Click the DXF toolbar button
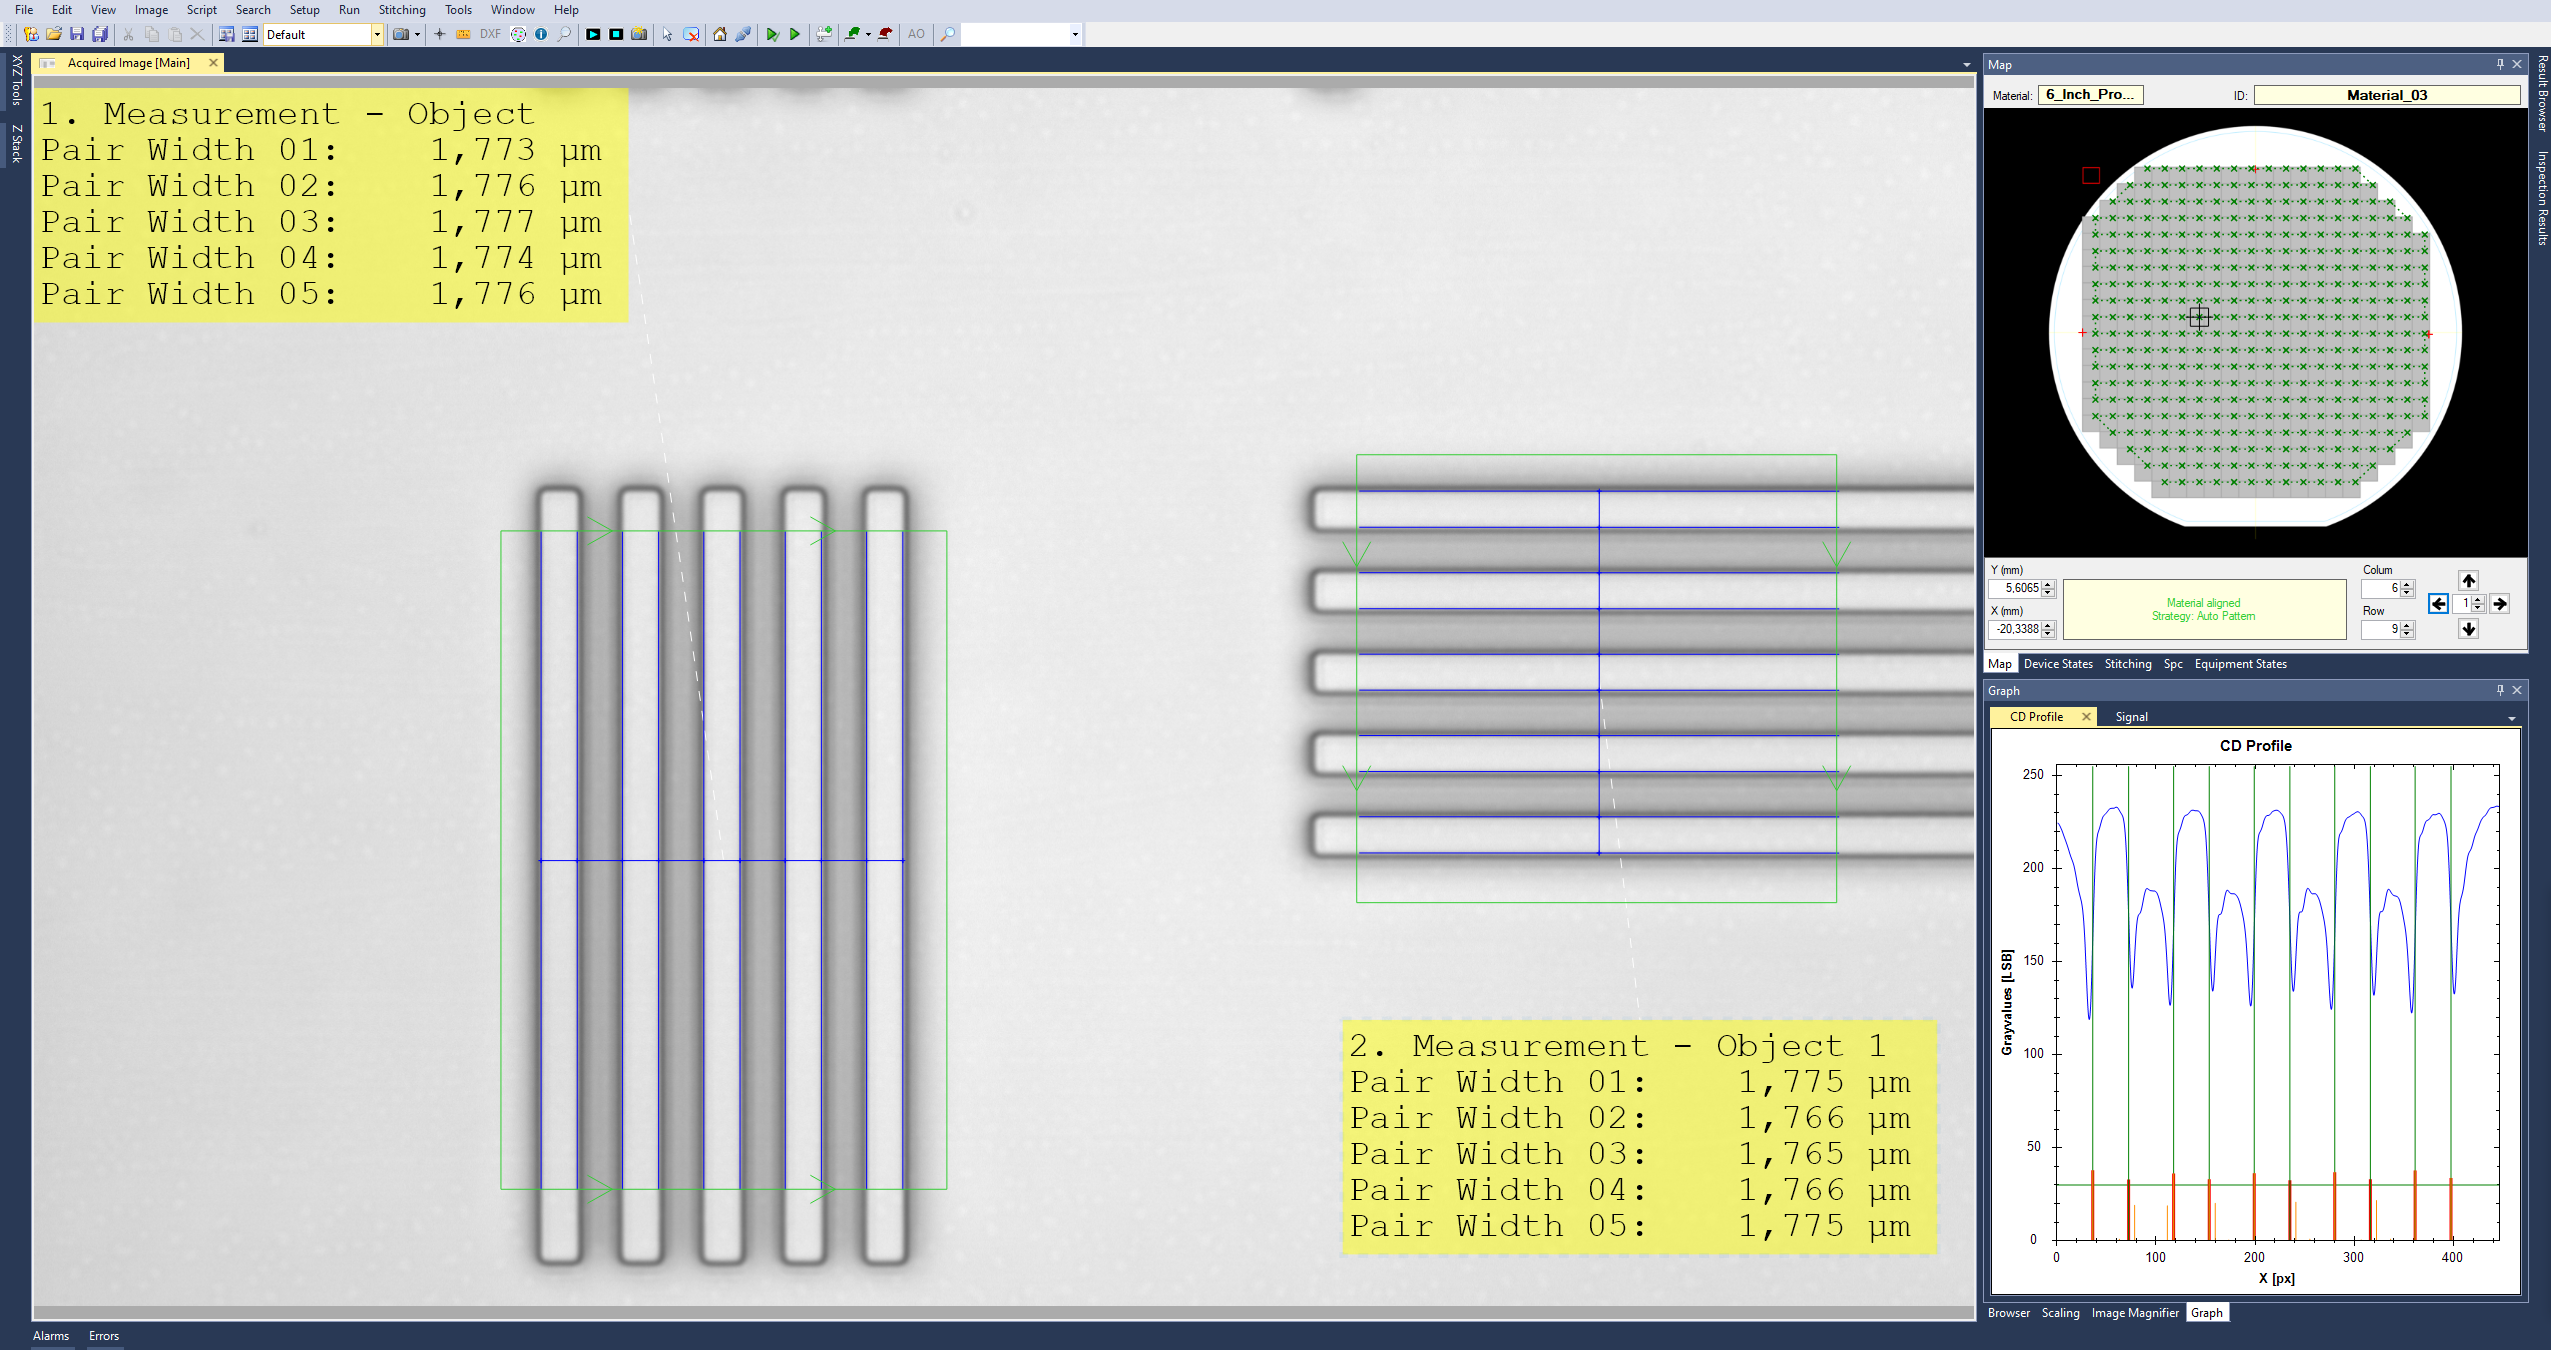This screenshot has width=2551, height=1350. pos(490,34)
